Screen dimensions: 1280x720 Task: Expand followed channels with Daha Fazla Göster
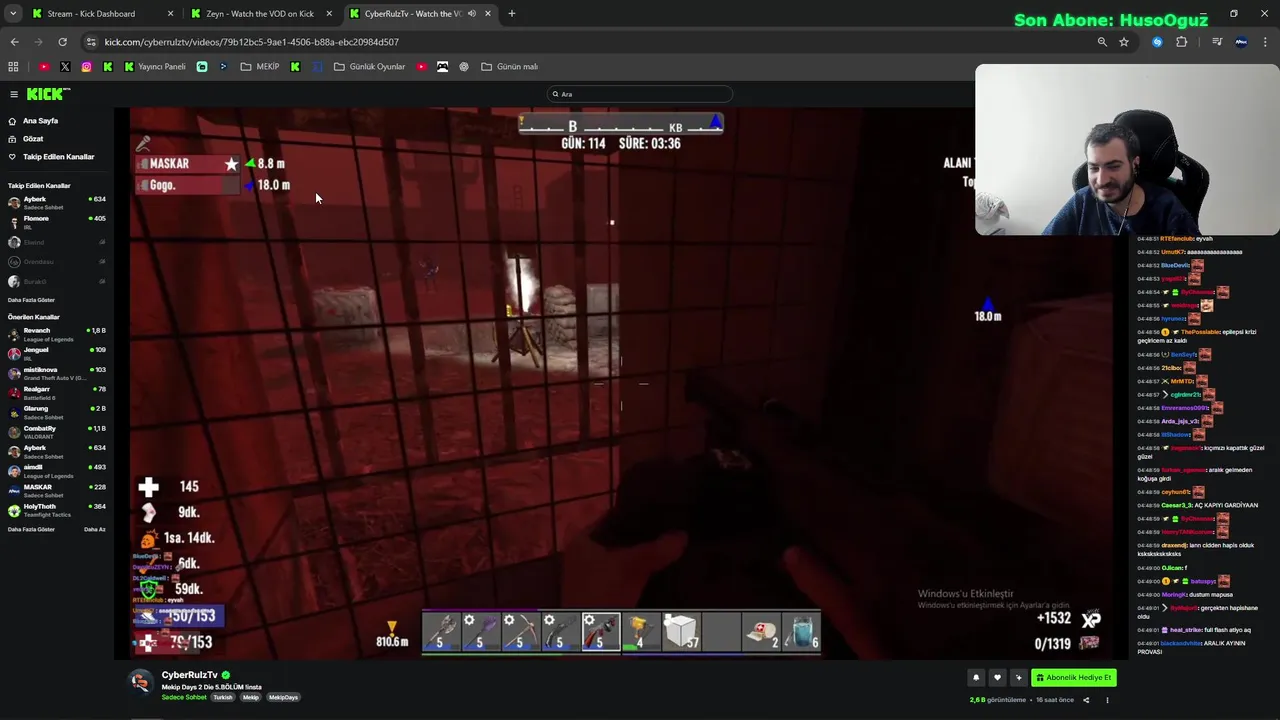coord(31,300)
